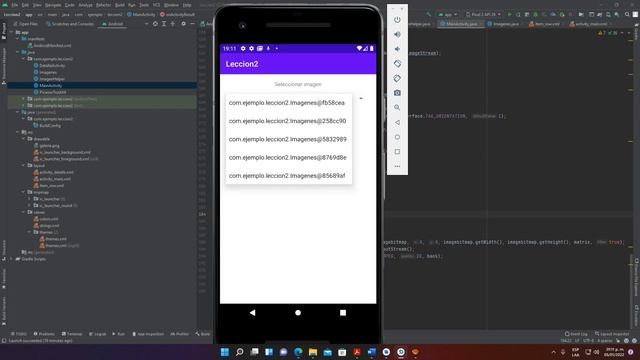Open the Event Log button

576,334
